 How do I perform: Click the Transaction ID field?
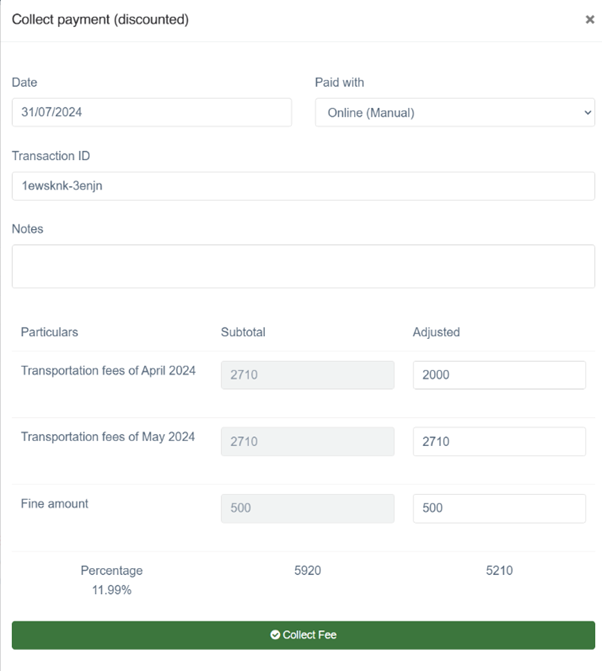[303, 186]
